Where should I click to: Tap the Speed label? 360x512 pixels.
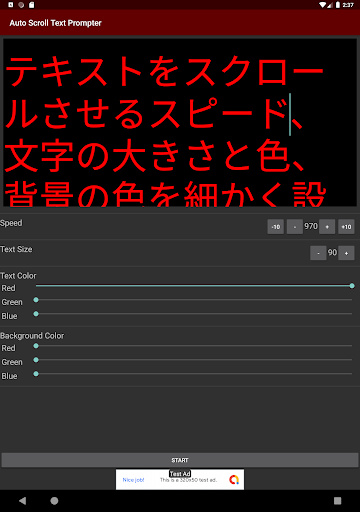pos(11,223)
